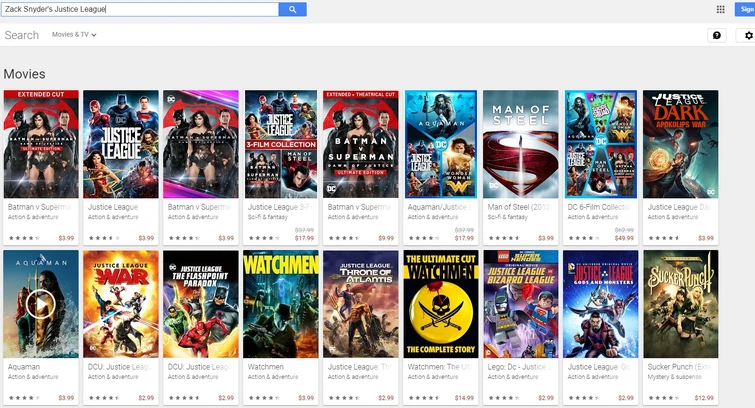Image resolution: width=755 pixels, height=408 pixels.
Task: Open Justice League 3-Film Collection title link
Action: tap(278, 207)
